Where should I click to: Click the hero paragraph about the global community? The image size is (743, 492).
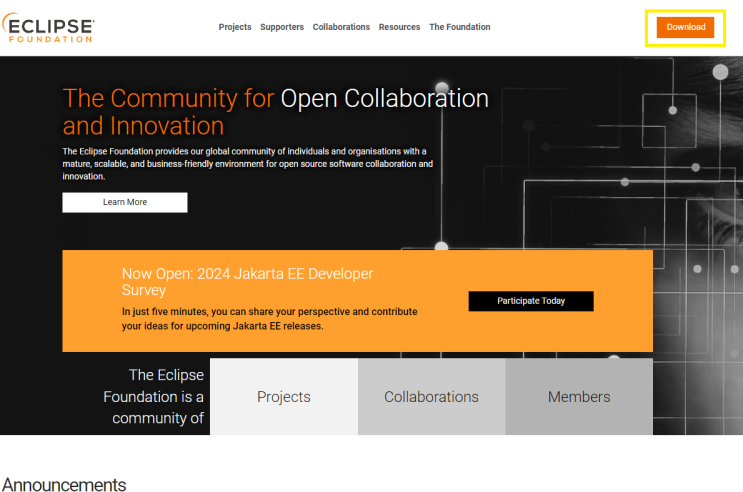click(247, 163)
